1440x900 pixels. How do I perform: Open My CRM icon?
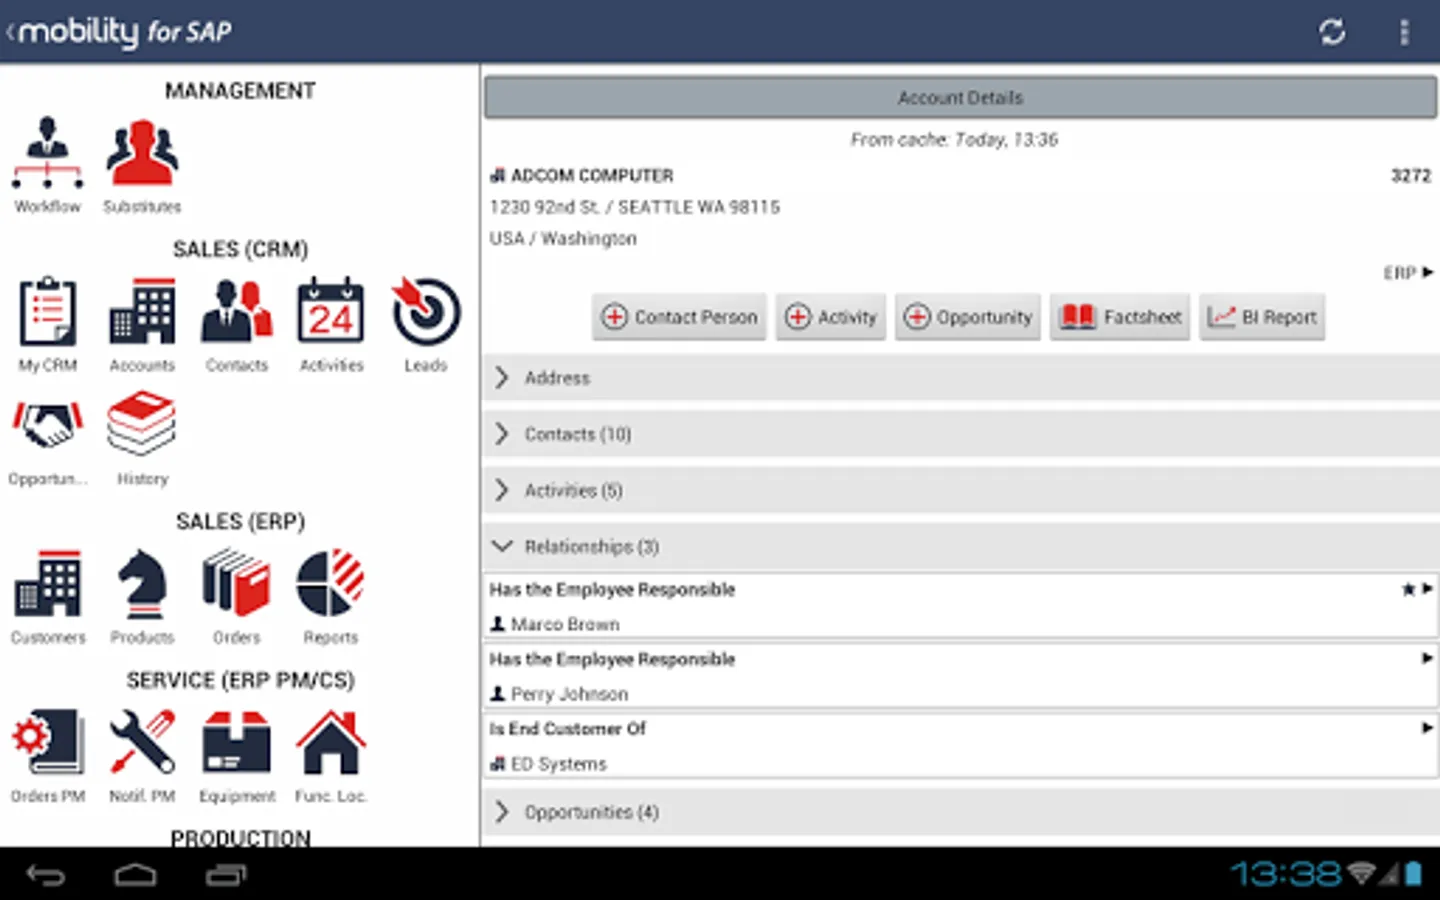(47, 312)
